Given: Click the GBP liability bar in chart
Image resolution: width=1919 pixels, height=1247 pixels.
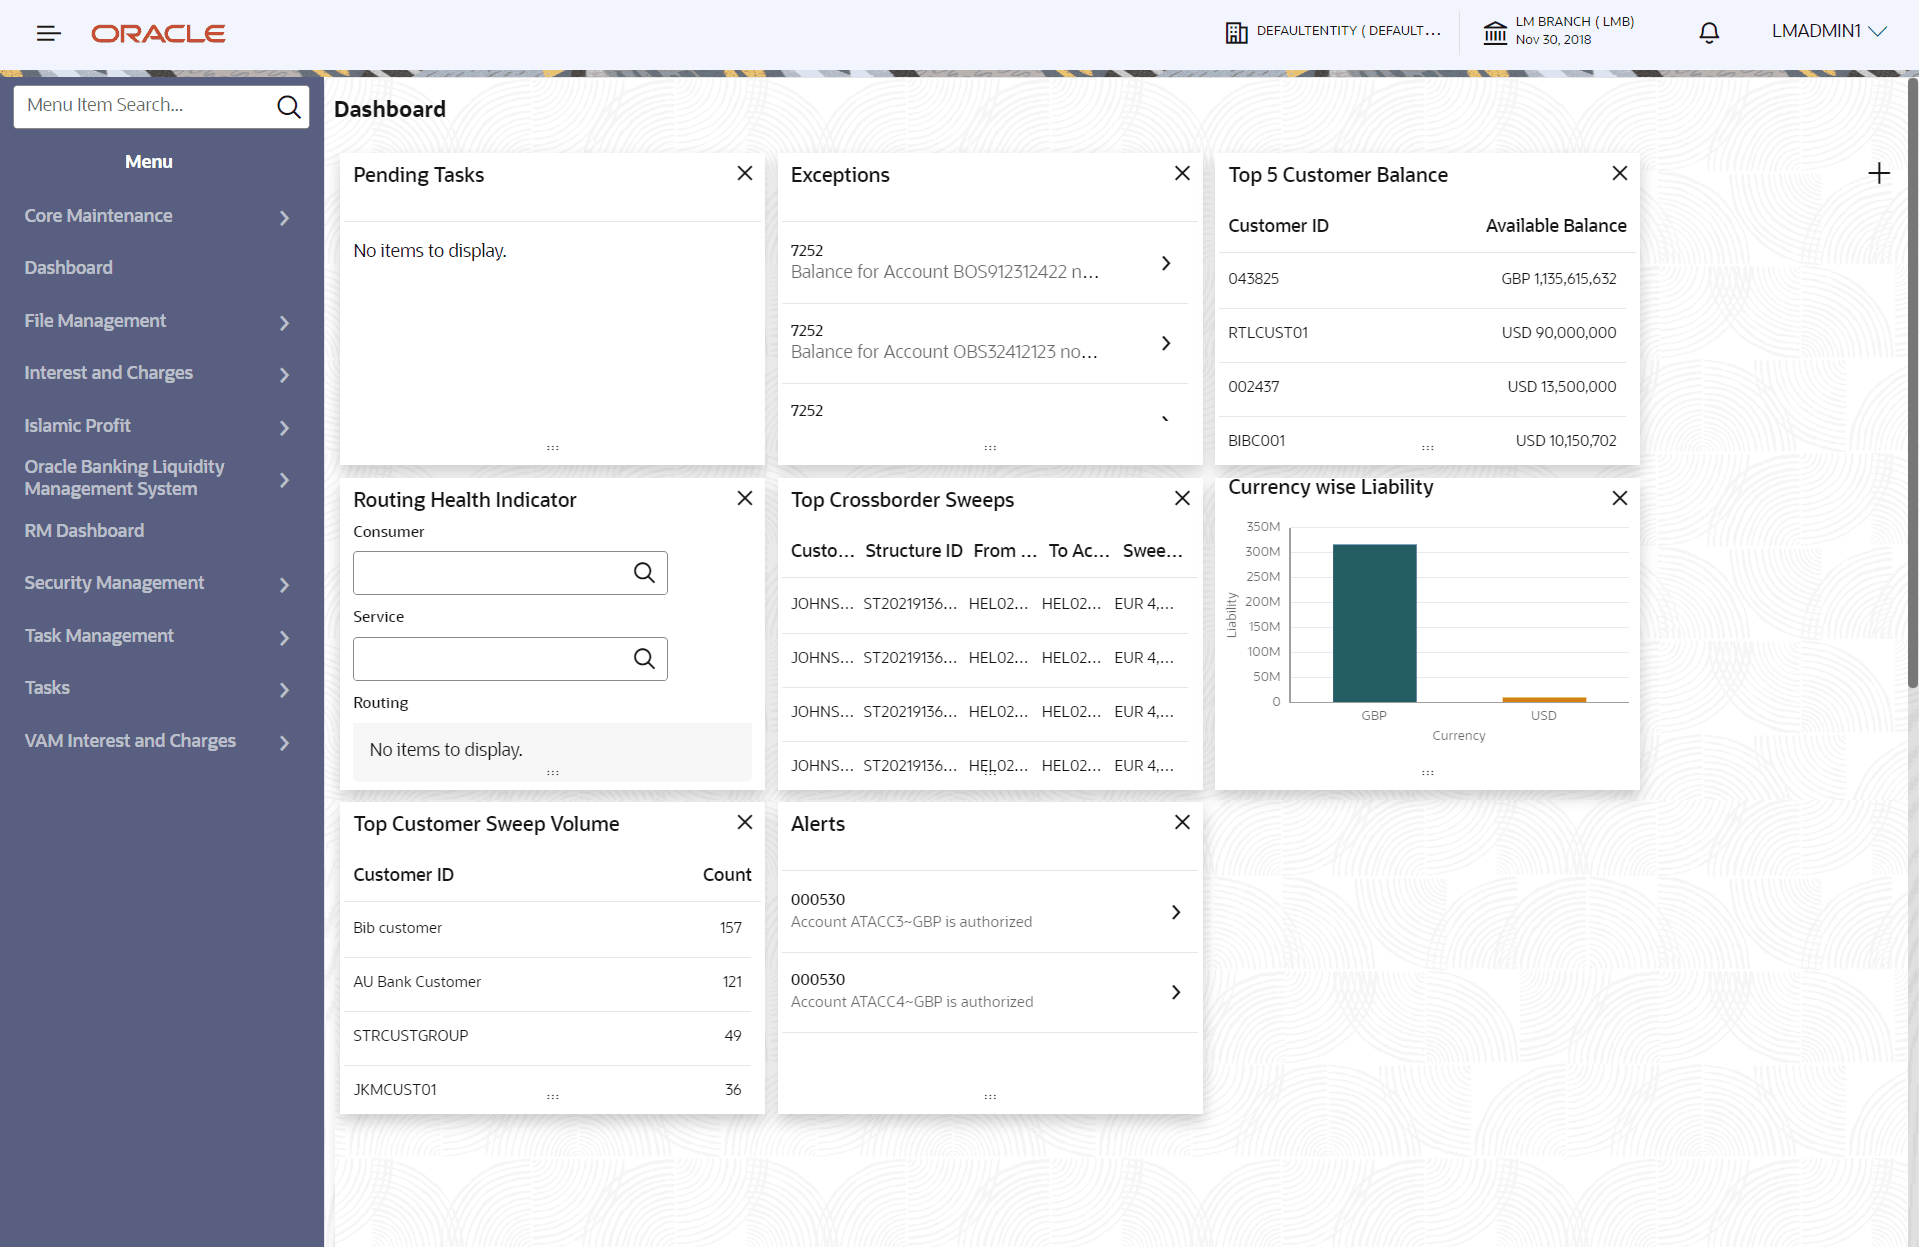Looking at the screenshot, I should point(1374,623).
